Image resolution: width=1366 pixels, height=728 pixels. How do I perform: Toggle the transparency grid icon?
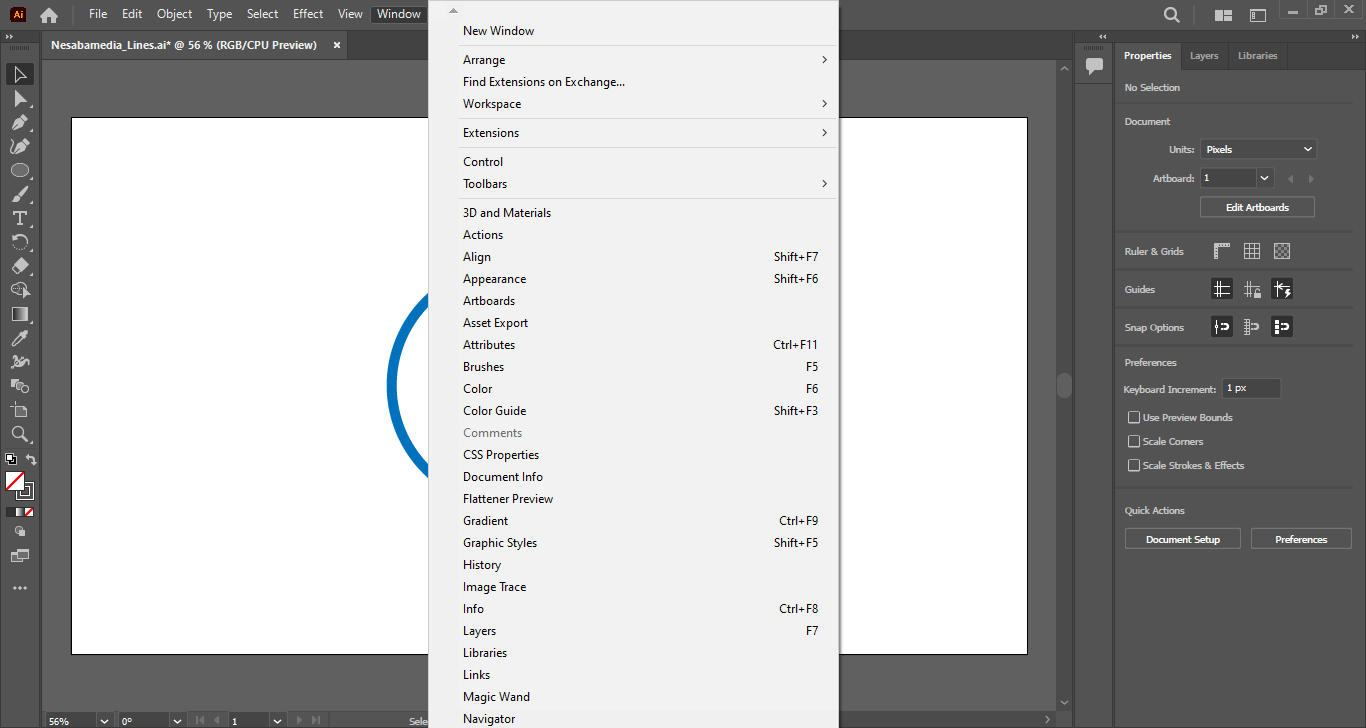[1282, 251]
